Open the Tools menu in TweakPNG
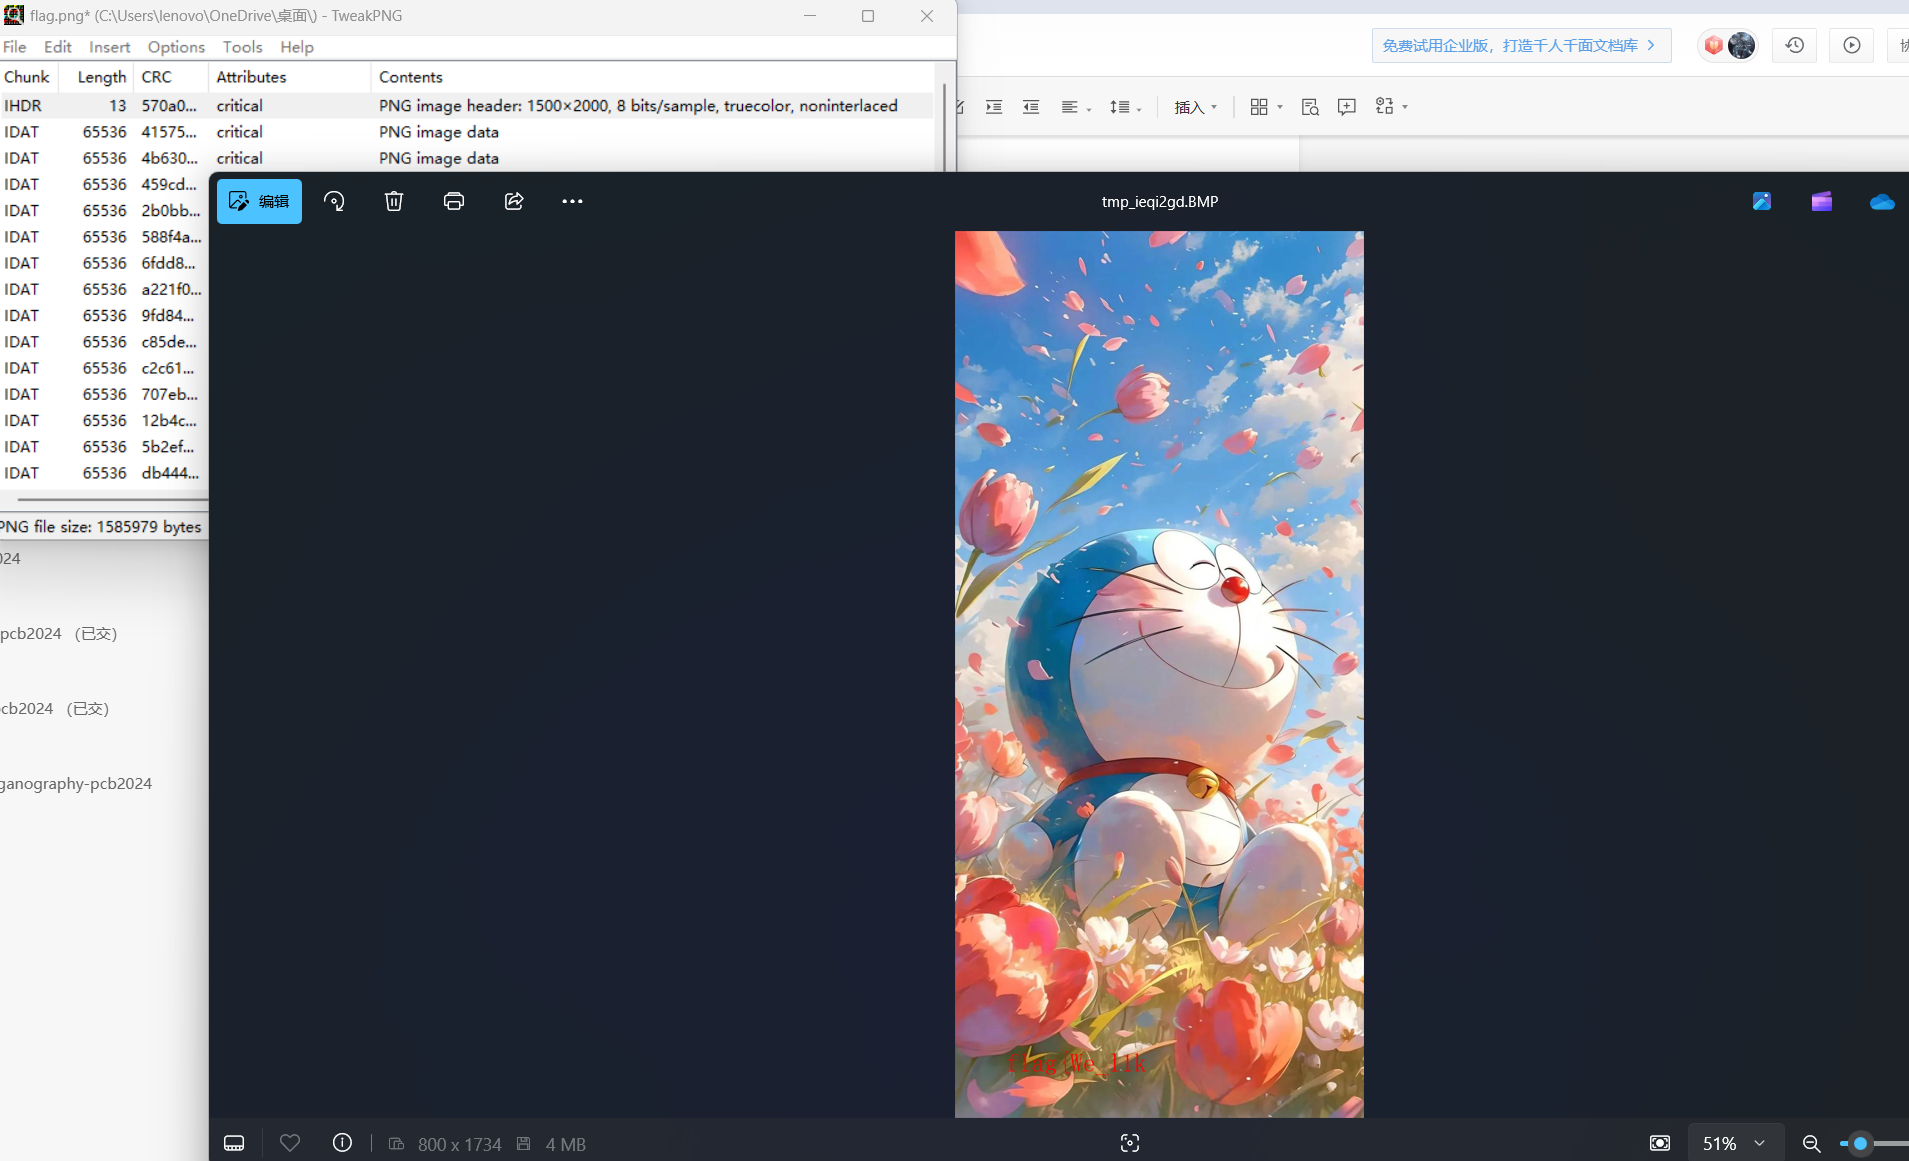Image resolution: width=1909 pixels, height=1161 pixels. click(x=242, y=47)
